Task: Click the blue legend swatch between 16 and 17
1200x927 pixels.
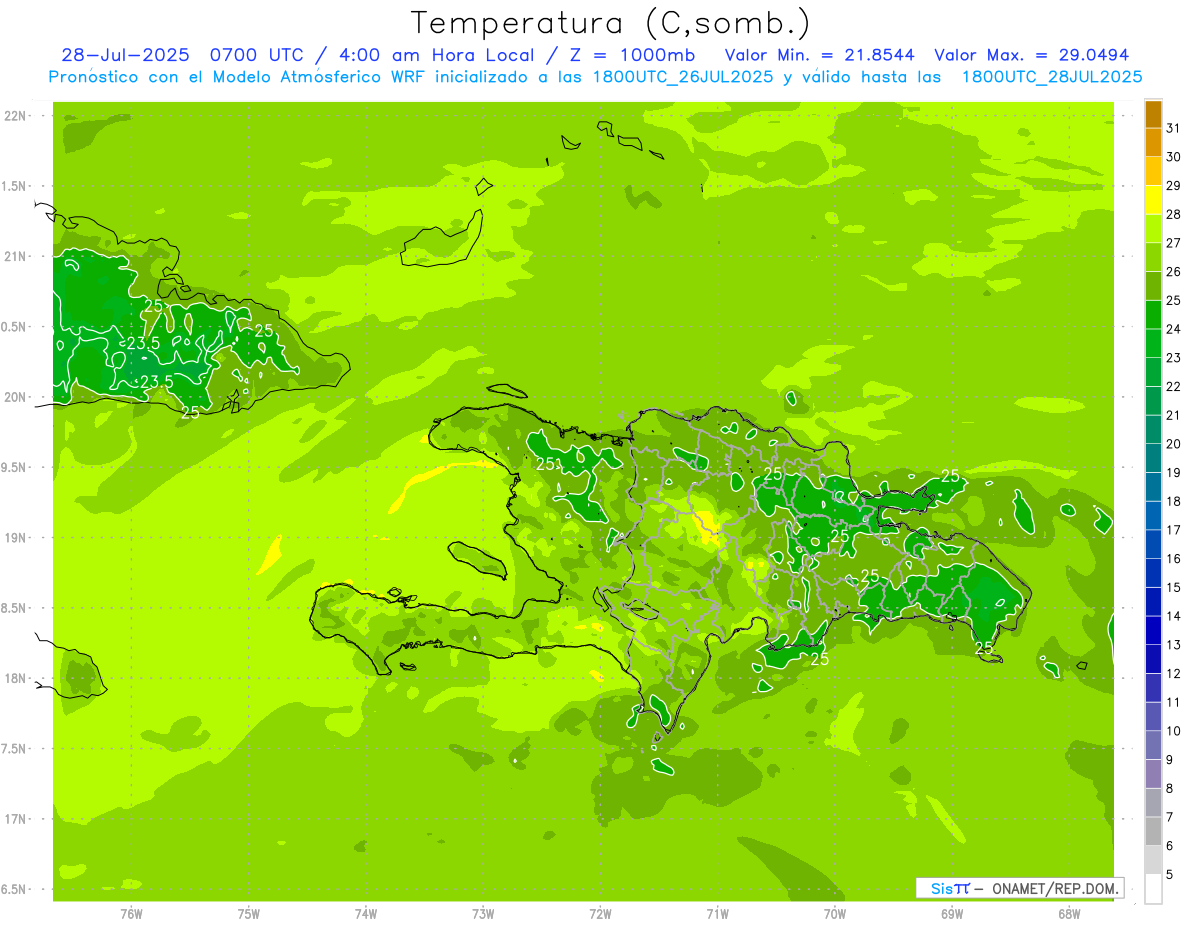Action: click(x=1153, y=545)
